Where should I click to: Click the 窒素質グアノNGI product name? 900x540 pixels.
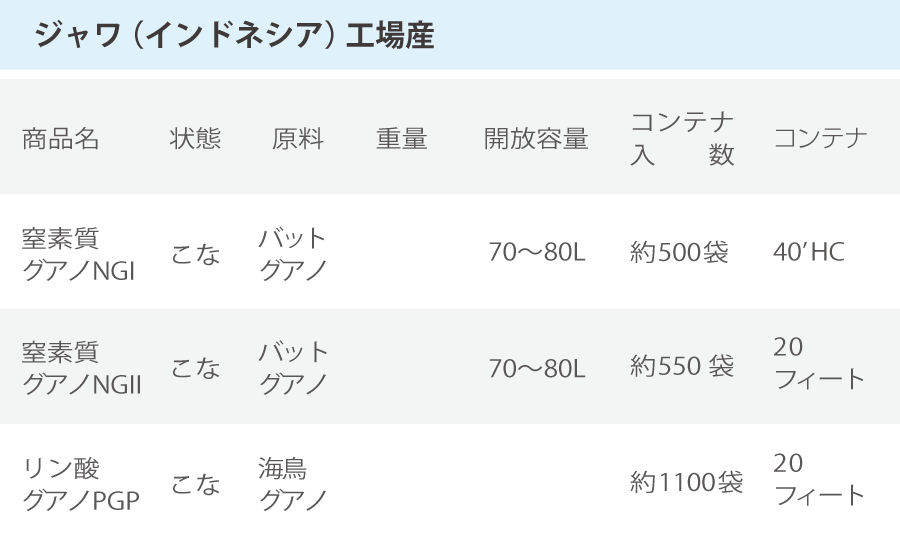coord(78,254)
